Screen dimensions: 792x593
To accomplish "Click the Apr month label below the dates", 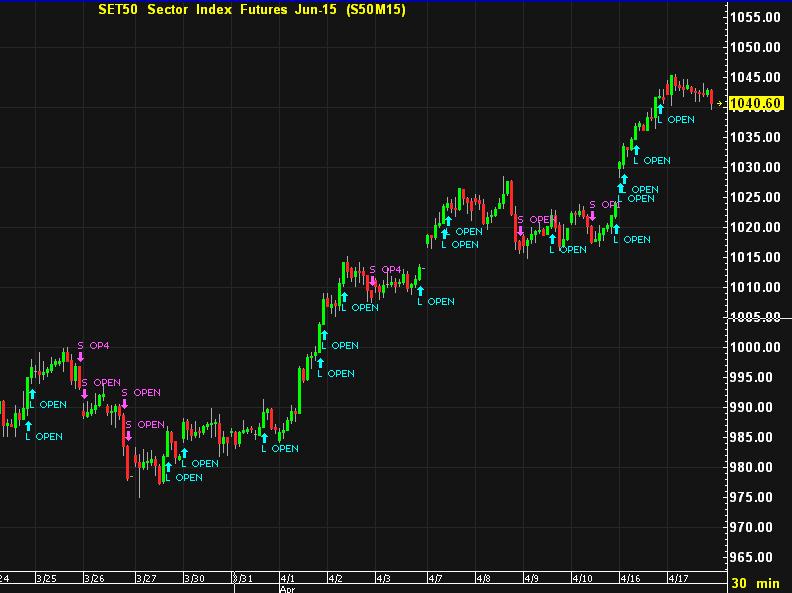I will (x=288, y=589).
